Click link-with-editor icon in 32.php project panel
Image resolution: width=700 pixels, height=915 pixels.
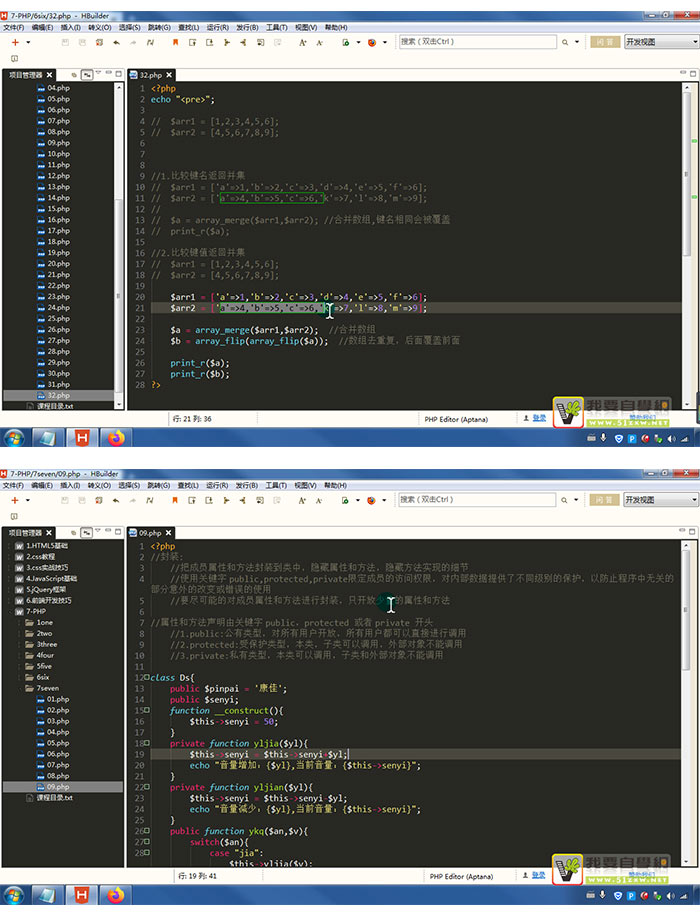point(87,75)
